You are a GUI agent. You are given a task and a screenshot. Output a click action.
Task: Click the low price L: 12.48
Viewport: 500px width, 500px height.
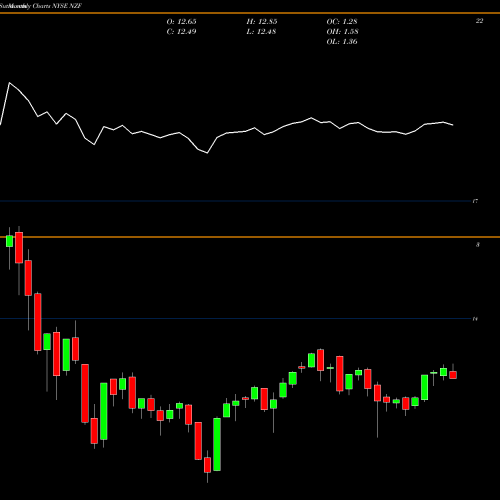(x=262, y=32)
